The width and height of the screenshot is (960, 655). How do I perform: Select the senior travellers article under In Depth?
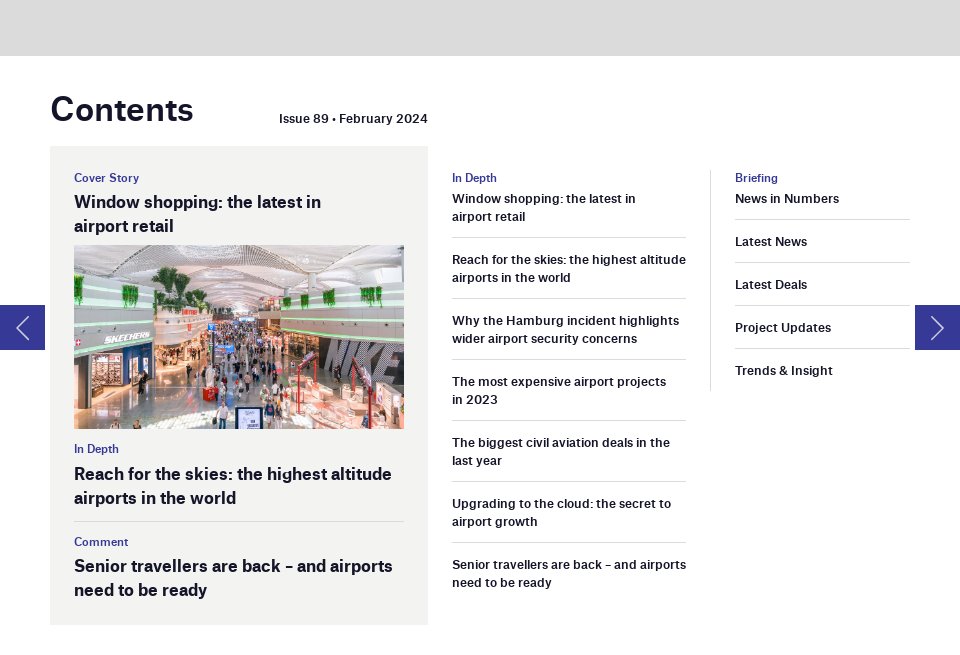[569, 574]
